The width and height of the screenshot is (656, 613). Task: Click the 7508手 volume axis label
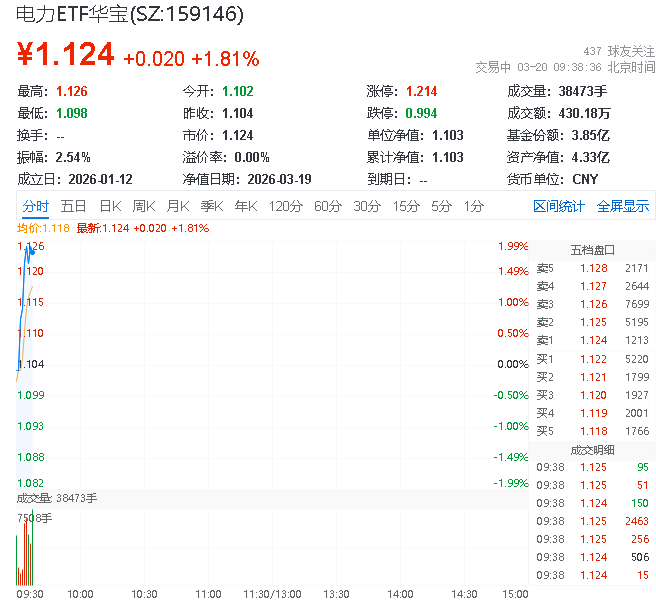click(35, 518)
